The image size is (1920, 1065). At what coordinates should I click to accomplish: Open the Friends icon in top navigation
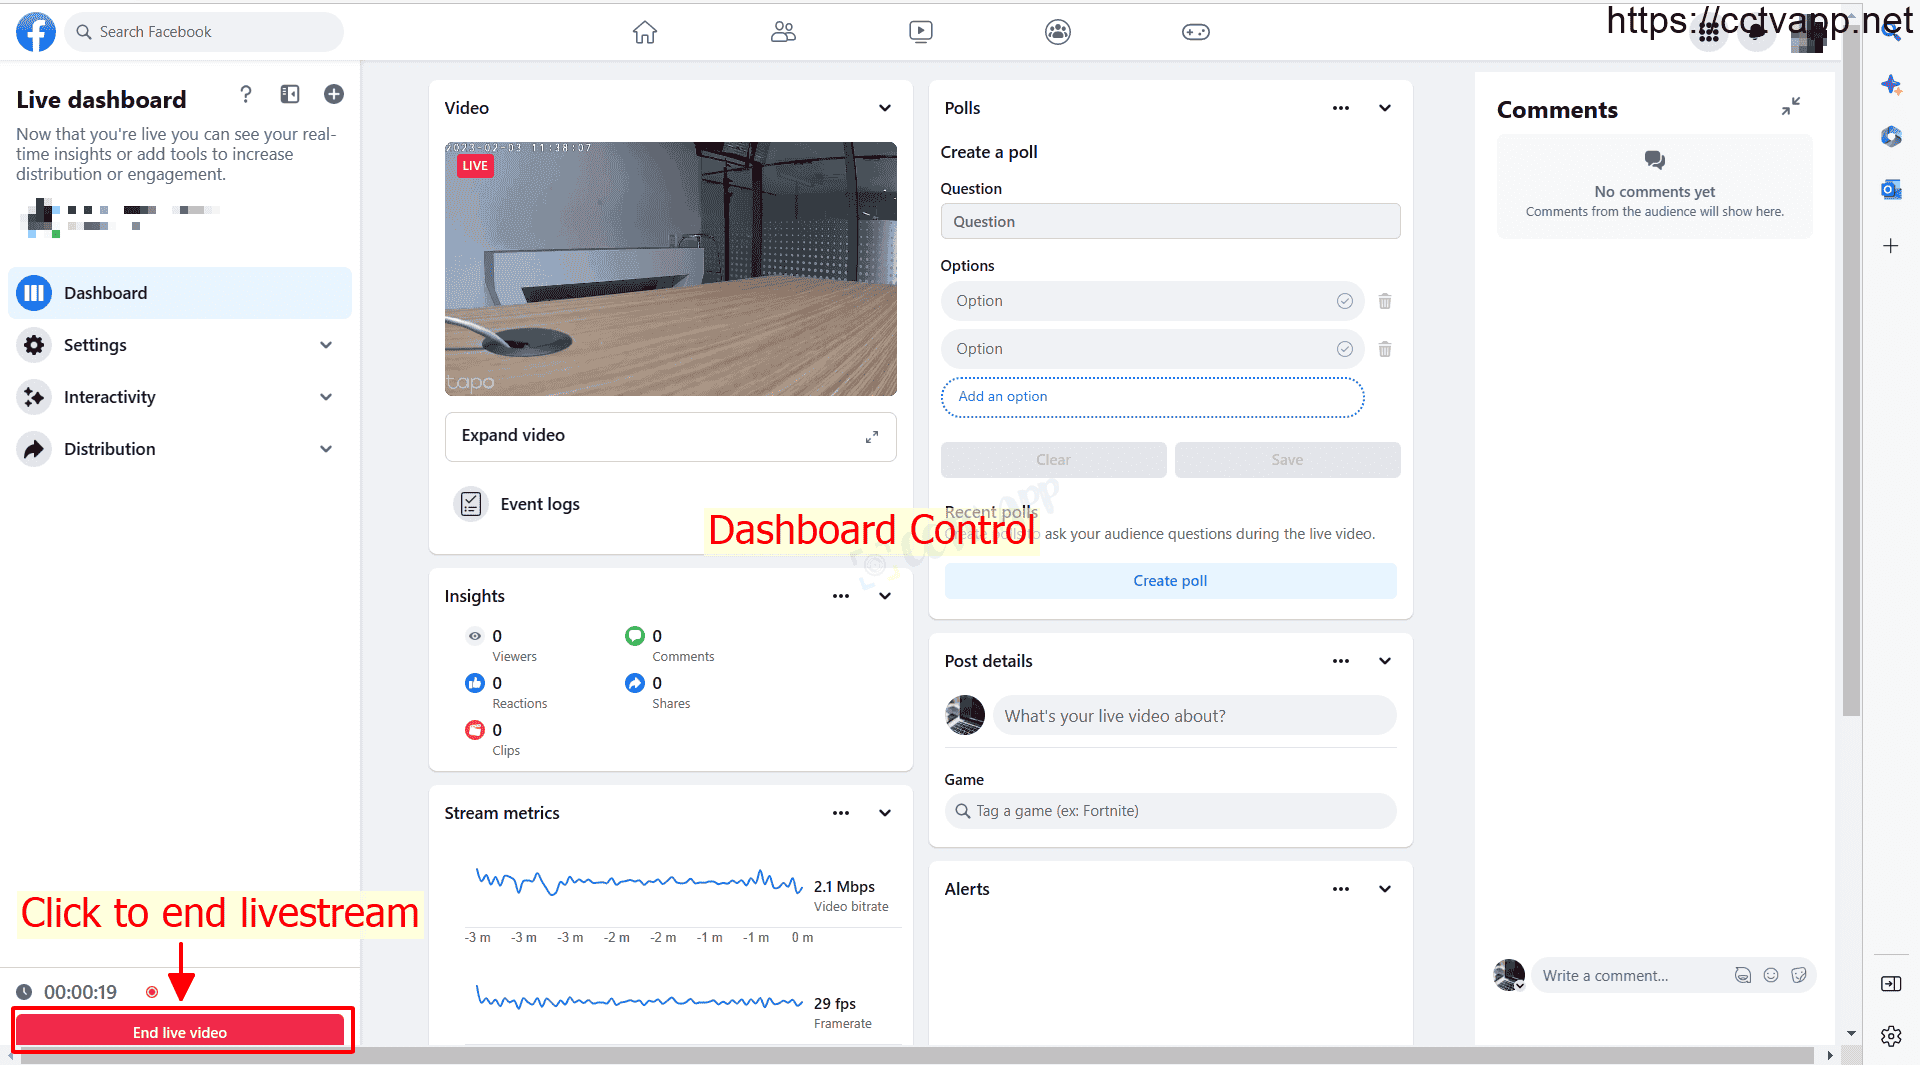tap(783, 32)
